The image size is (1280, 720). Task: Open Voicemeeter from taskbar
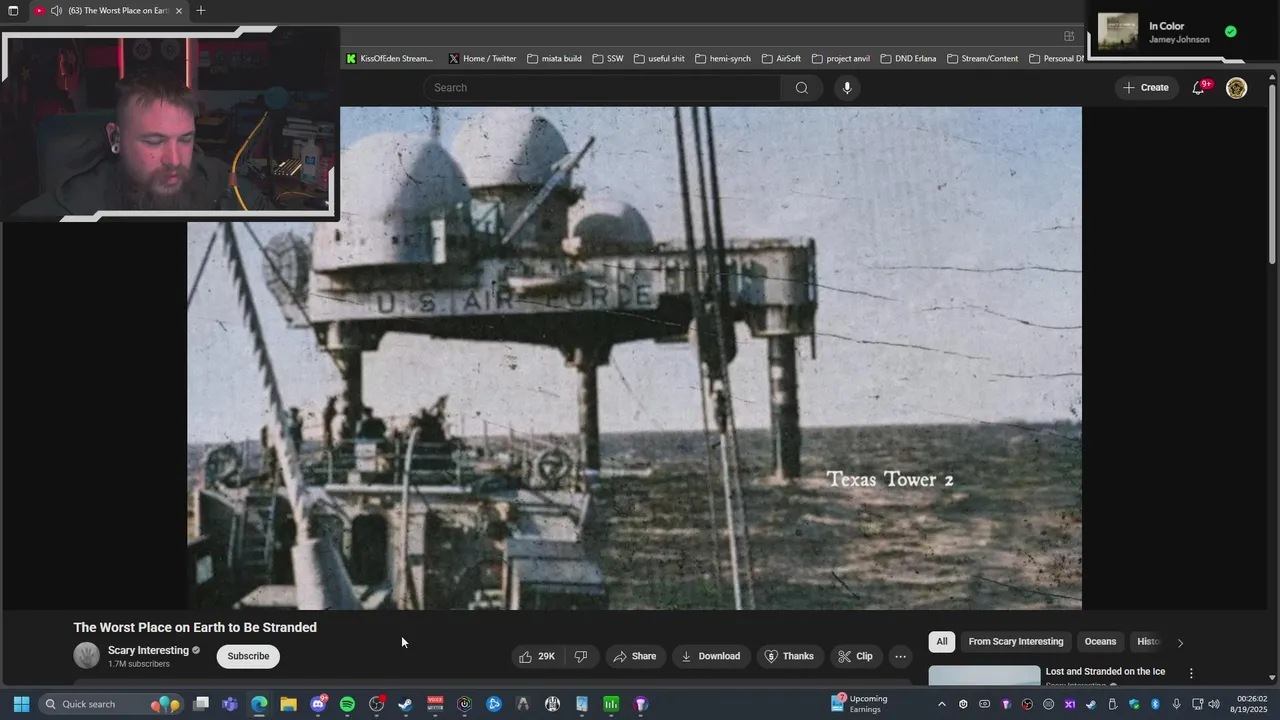pyautogui.click(x=435, y=704)
